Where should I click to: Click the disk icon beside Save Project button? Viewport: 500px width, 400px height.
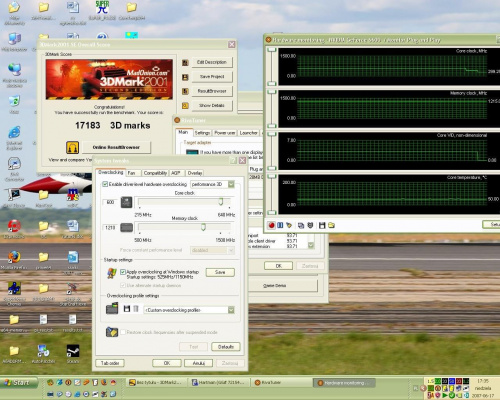185,77
